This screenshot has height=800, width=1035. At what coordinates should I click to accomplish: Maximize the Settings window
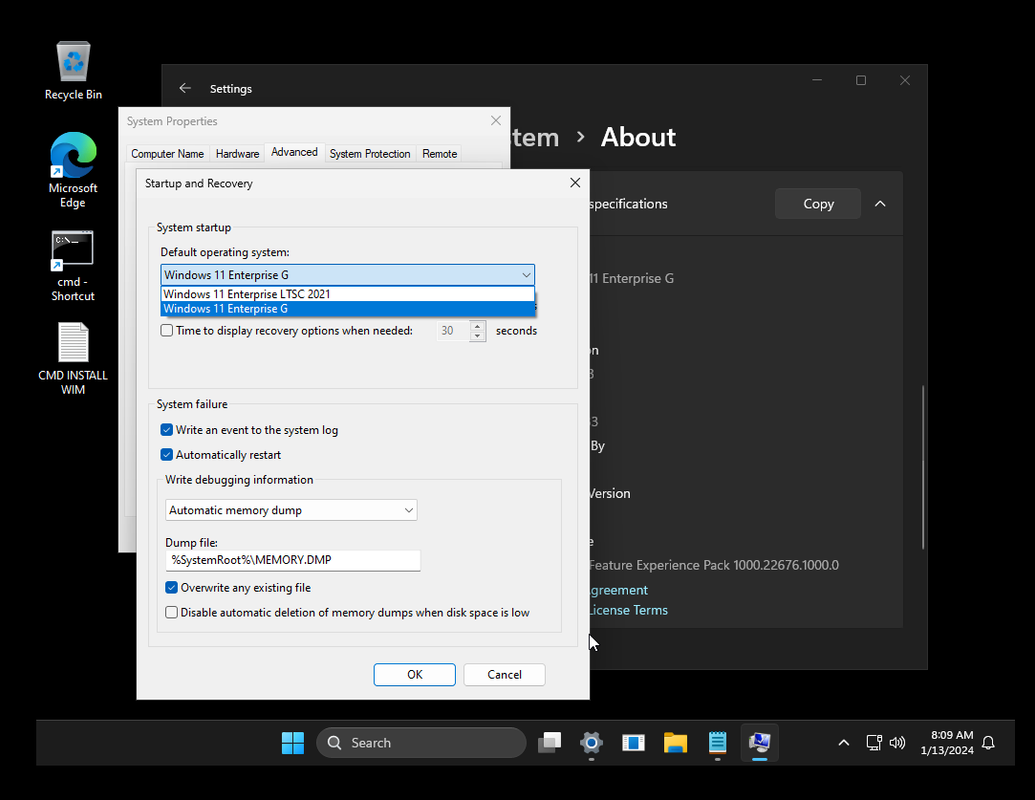point(861,80)
